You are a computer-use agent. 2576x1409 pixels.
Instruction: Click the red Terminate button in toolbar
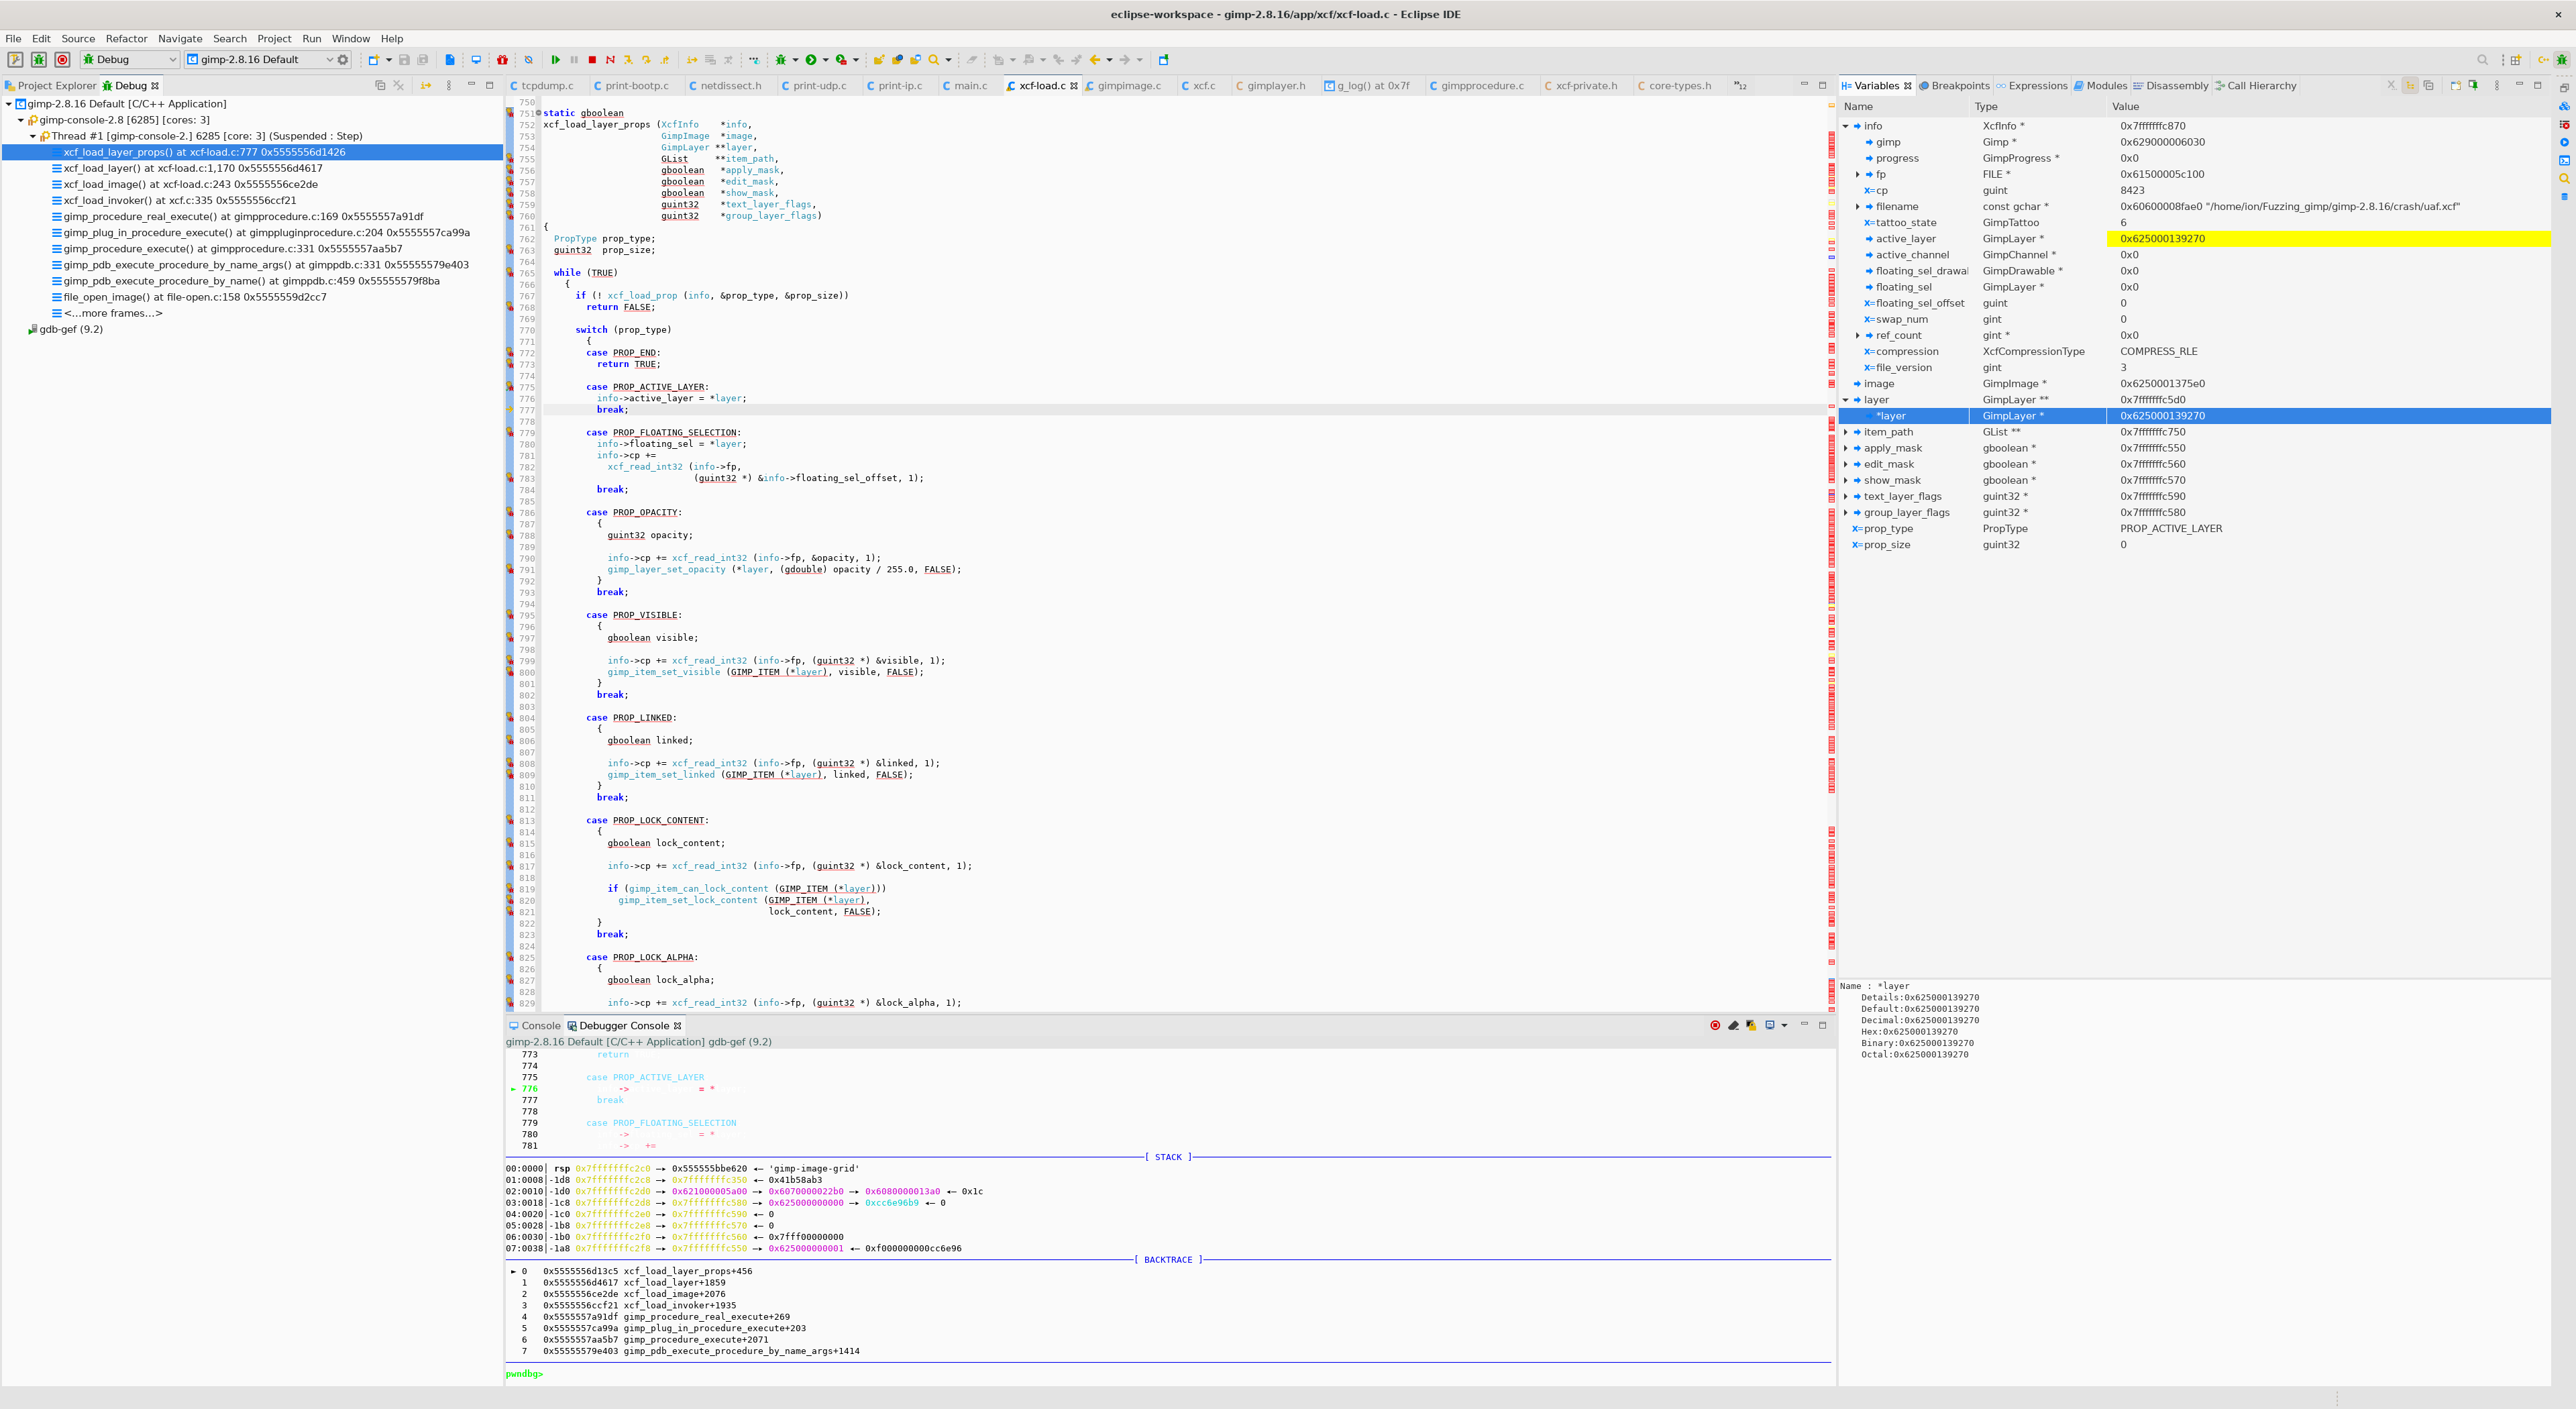pyautogui.click(x=592, y=60)
